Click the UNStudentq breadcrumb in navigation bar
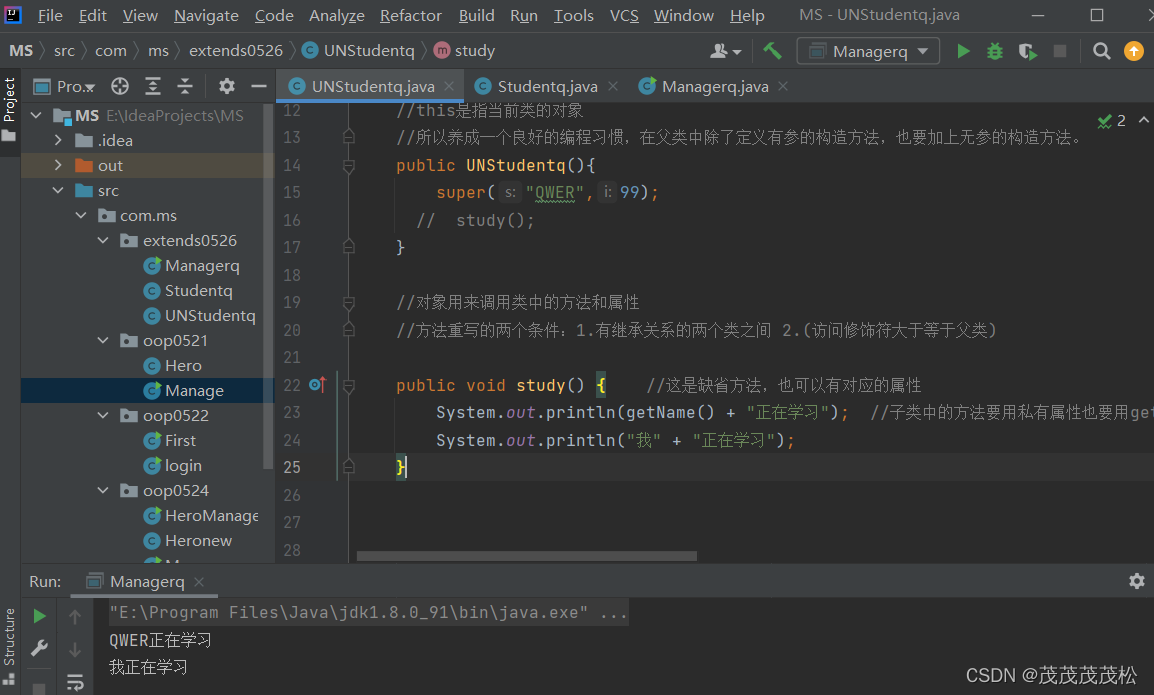The width and height of the screenshot is (1154, 695). tap(358, 51)
